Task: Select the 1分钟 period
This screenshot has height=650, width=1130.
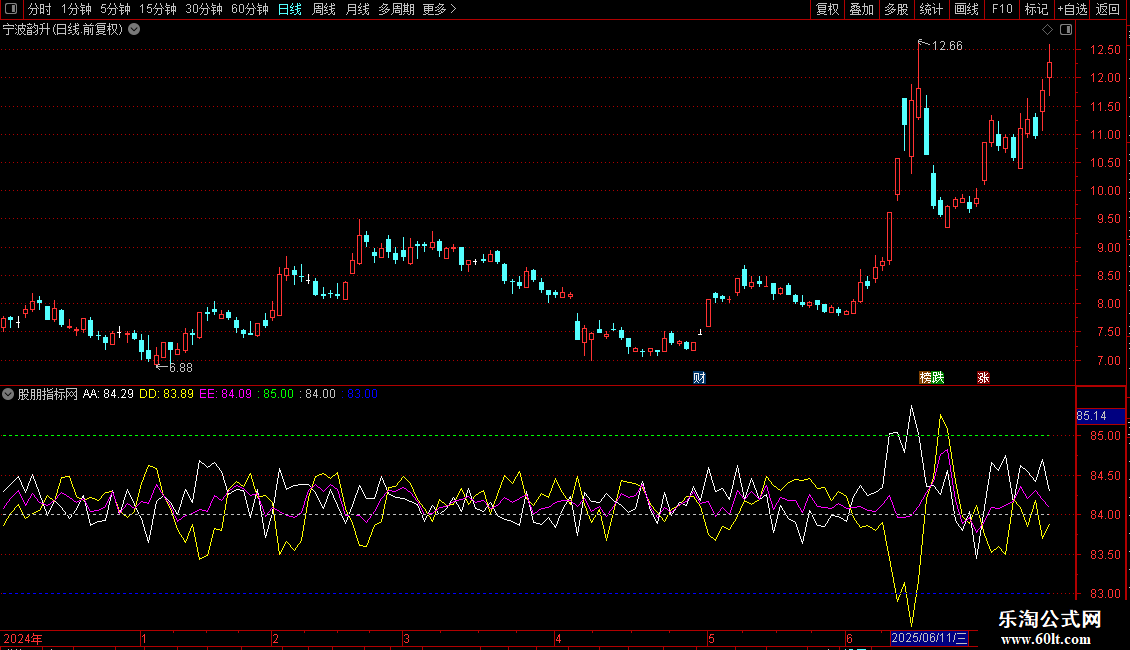Action: click(x=76, y=9)
